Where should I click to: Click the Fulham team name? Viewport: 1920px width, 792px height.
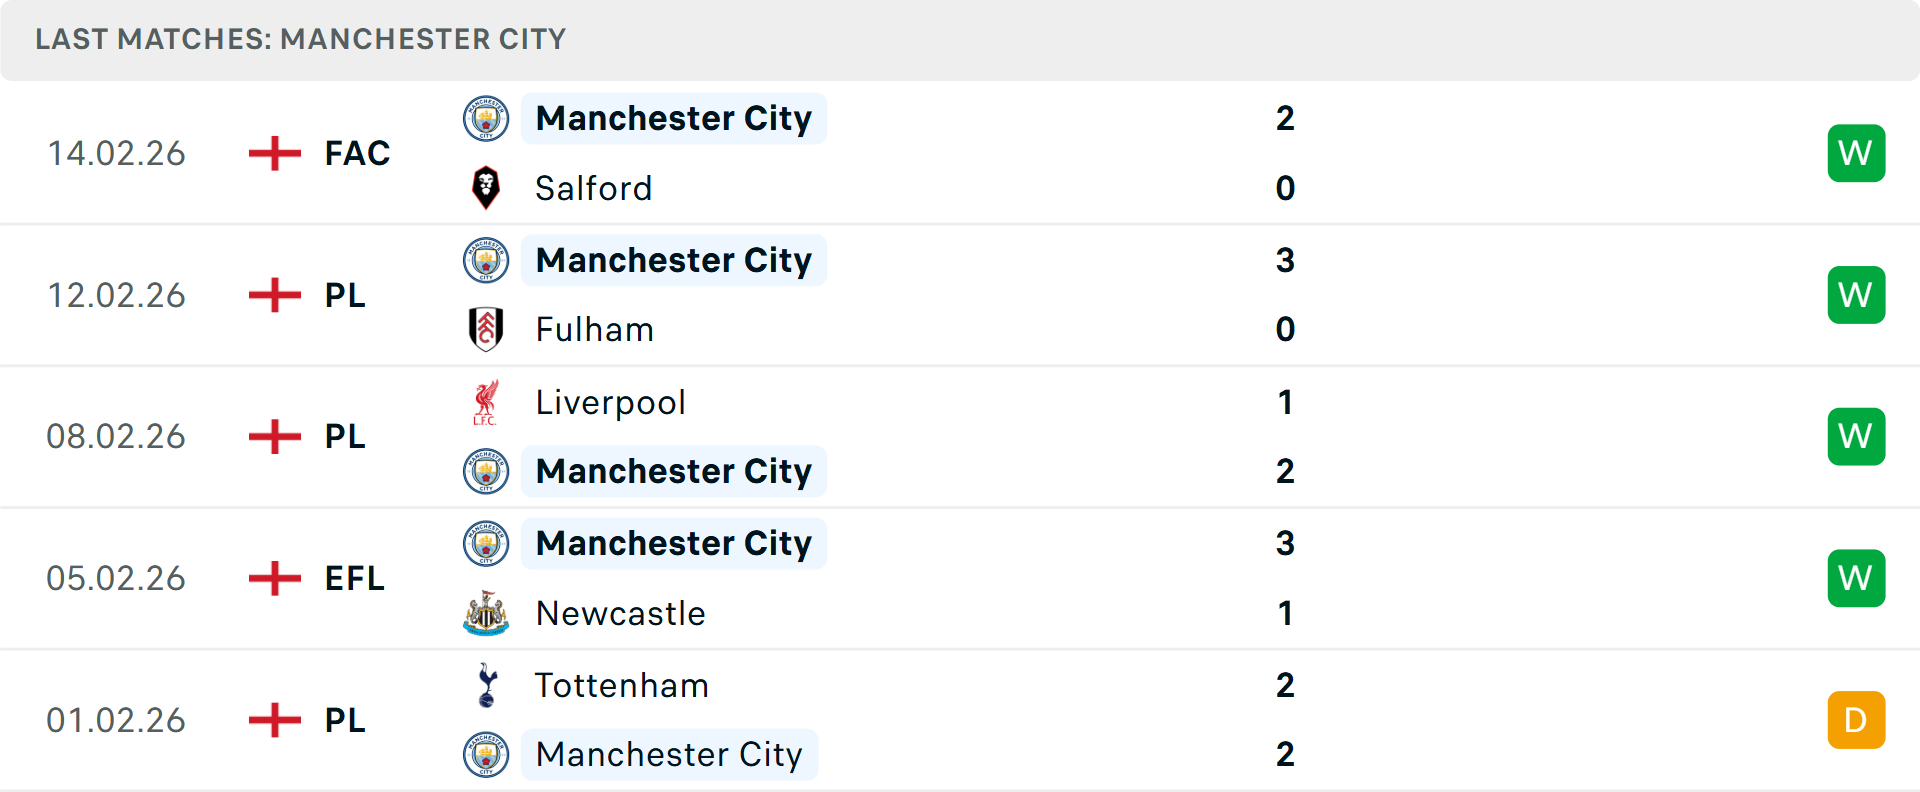(x=594, y=330)
